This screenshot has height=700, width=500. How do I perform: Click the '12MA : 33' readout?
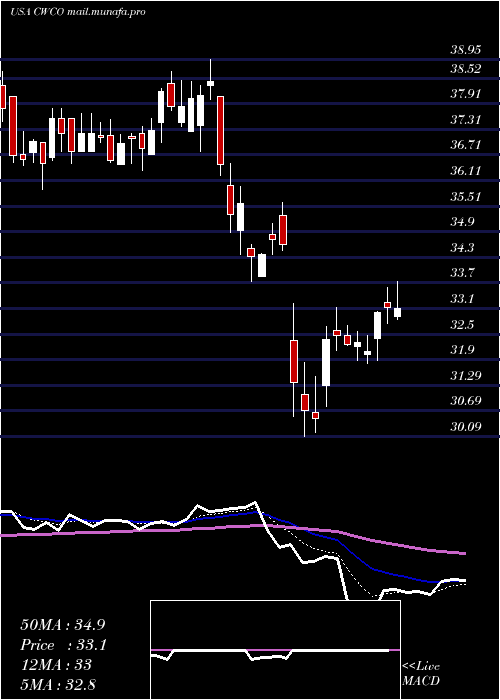tap(56, 665)
